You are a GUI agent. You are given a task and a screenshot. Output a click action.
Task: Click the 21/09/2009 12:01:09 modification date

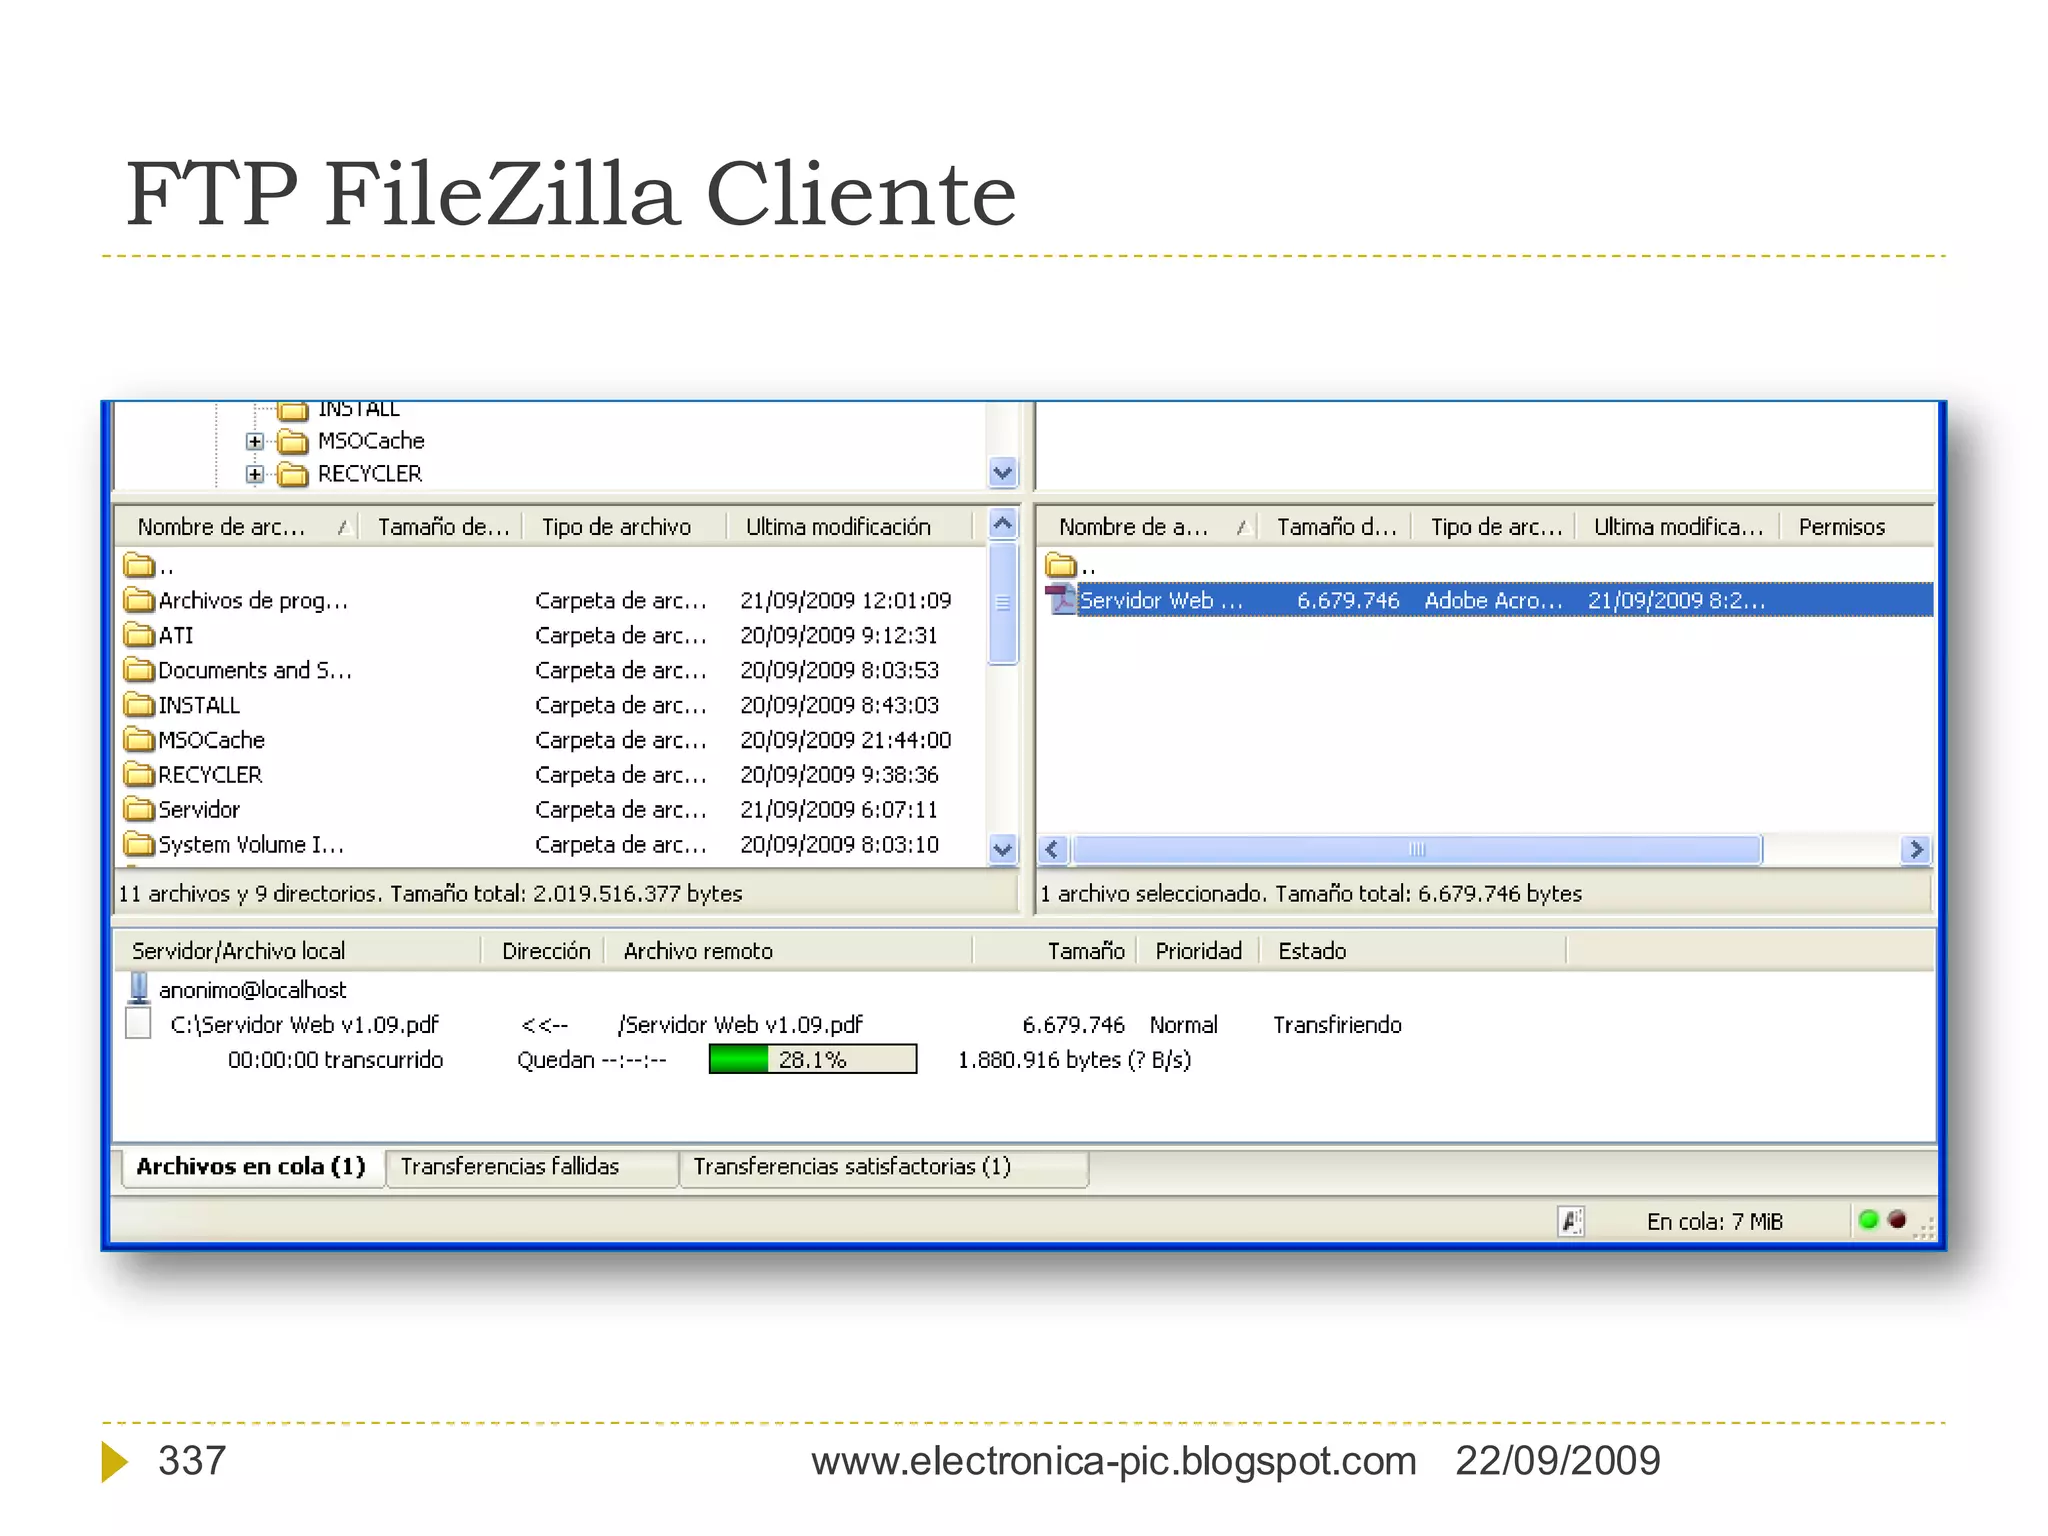[x=845, y=600]
